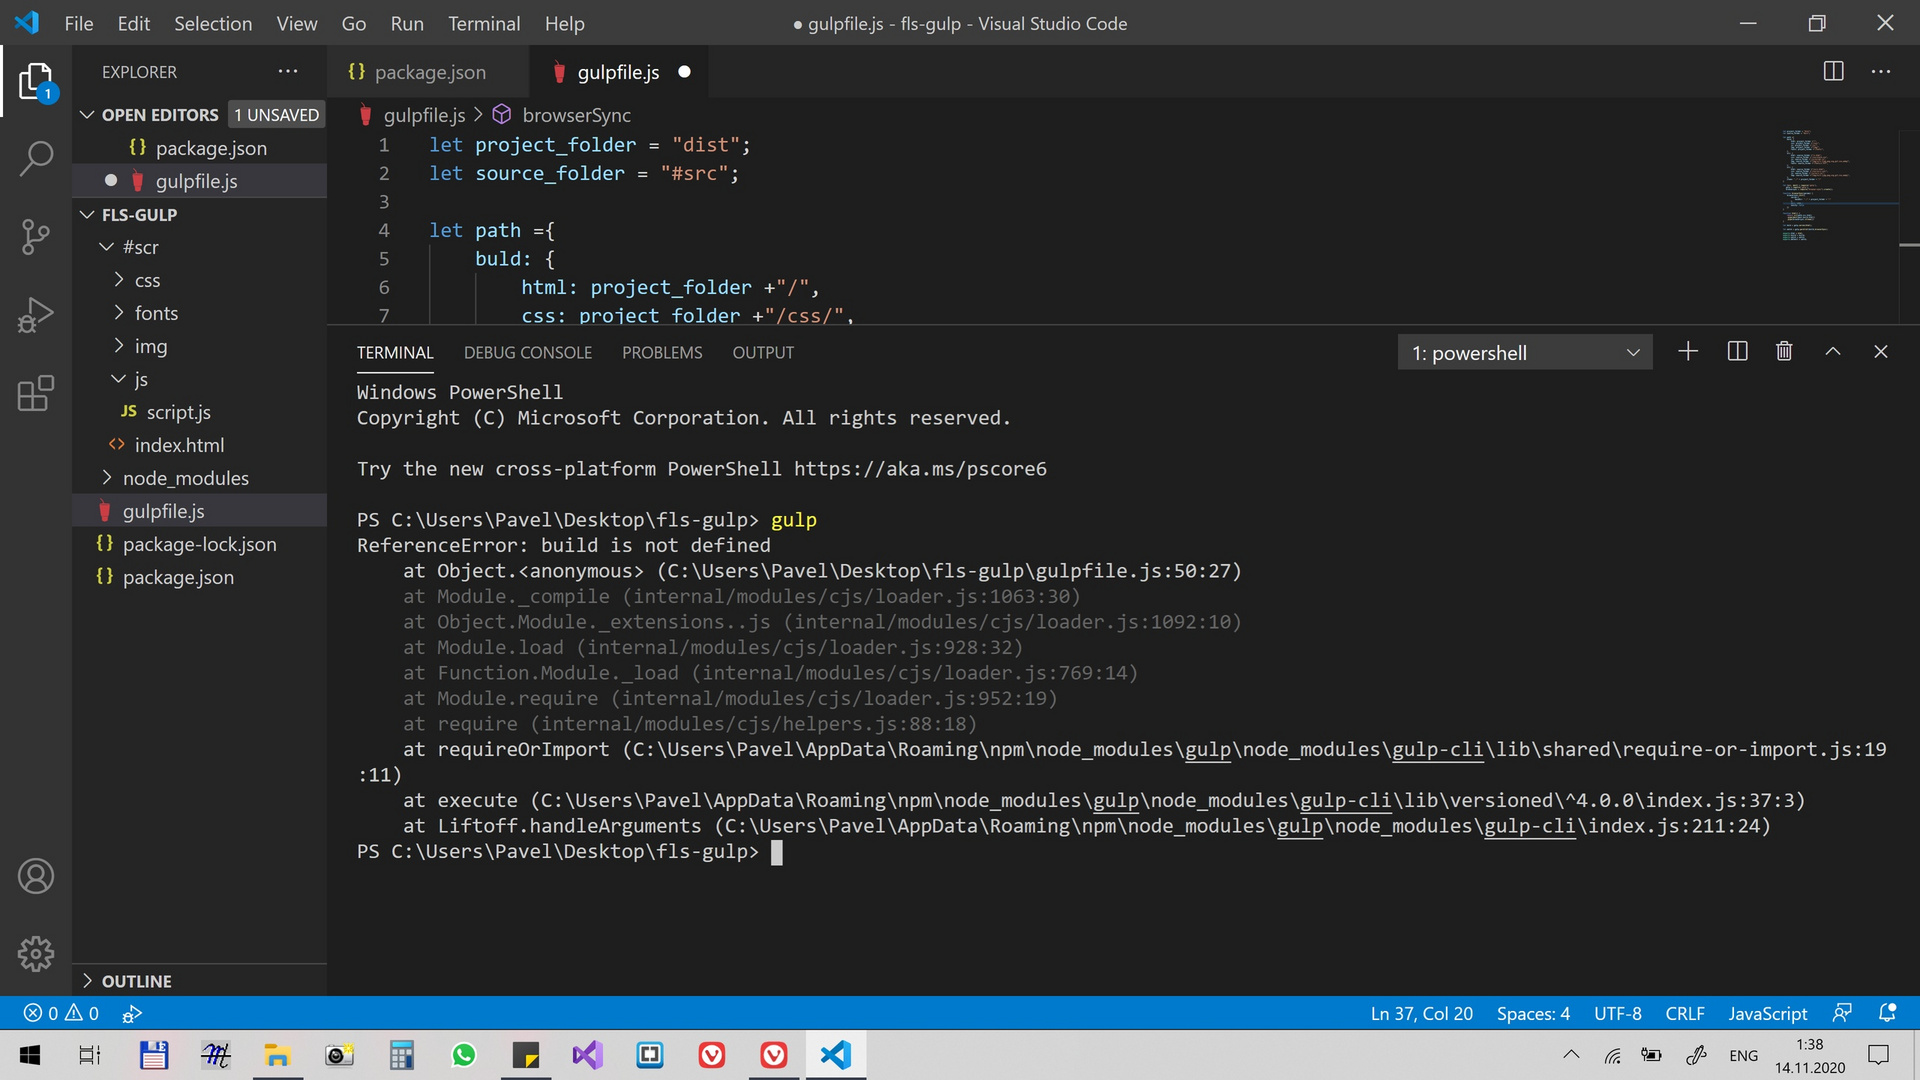Click the Windows Start button
1920x1080 pixels.
click(x=30, y=1055)
